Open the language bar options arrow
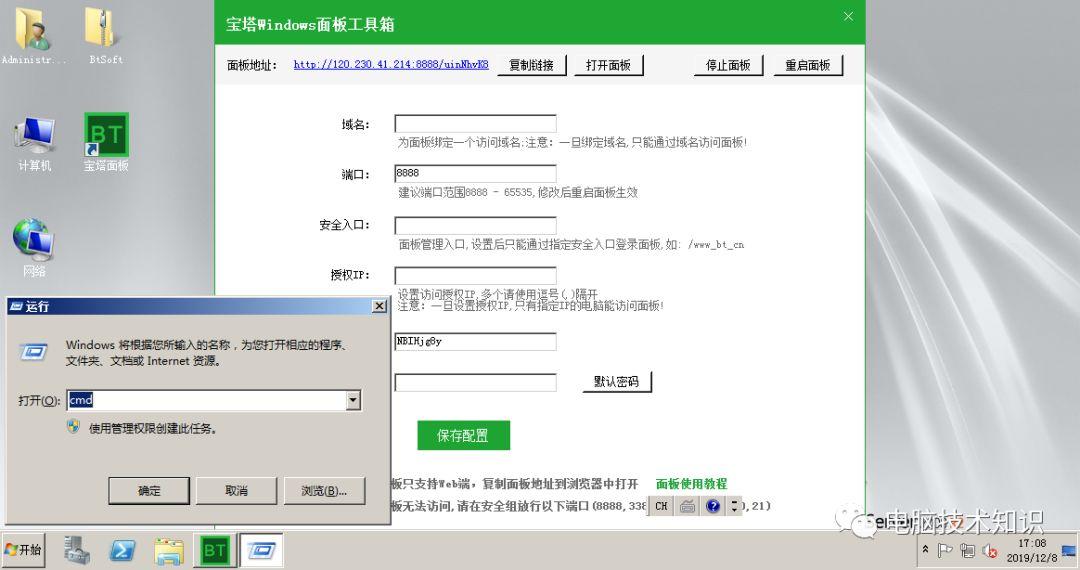This screenshot has height=570, width=1080. pyautogui.click(x=734, y=506)
